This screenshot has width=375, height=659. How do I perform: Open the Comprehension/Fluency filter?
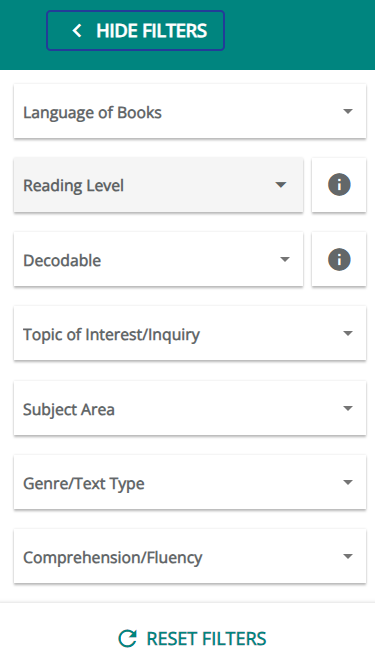coord(190,556)
